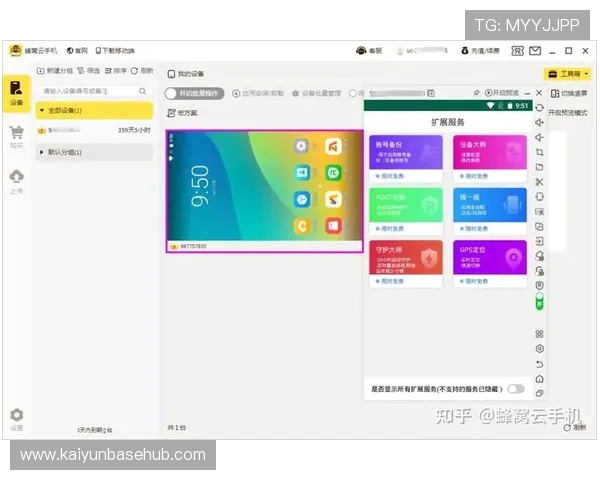Click the 筛选 filter icon
The width and height of the screenshot is (600, 480).
[x=88, y=71]
